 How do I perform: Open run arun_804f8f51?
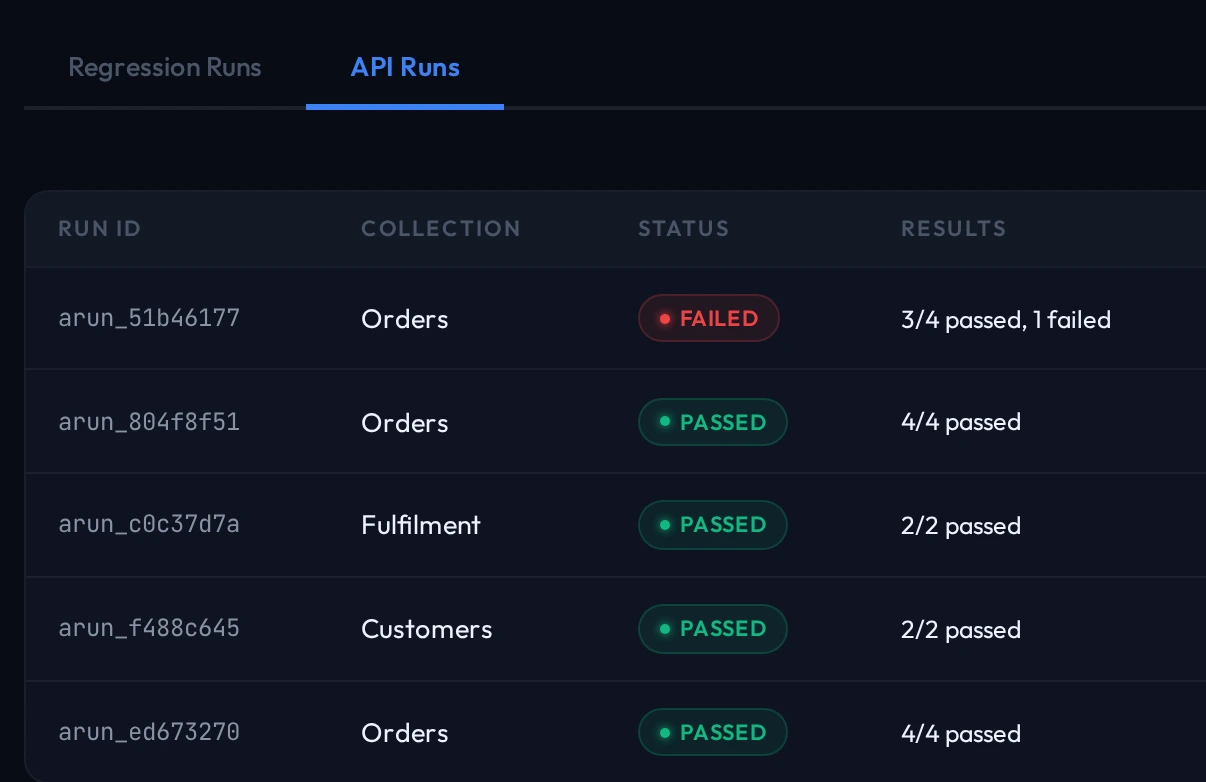(x=149, y=422)
